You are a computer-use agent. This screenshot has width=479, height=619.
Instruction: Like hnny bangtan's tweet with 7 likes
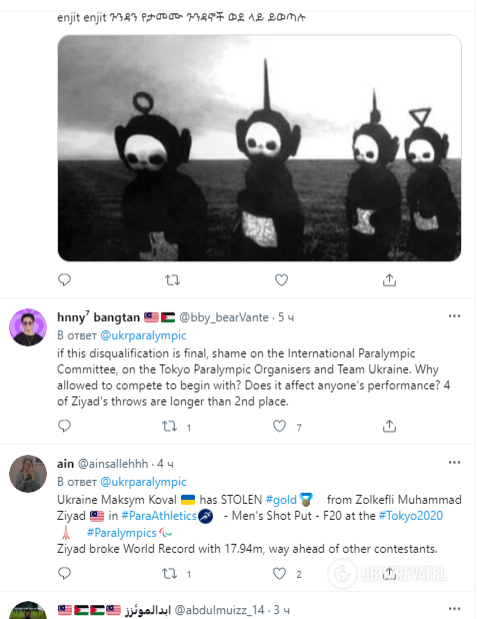280,426
